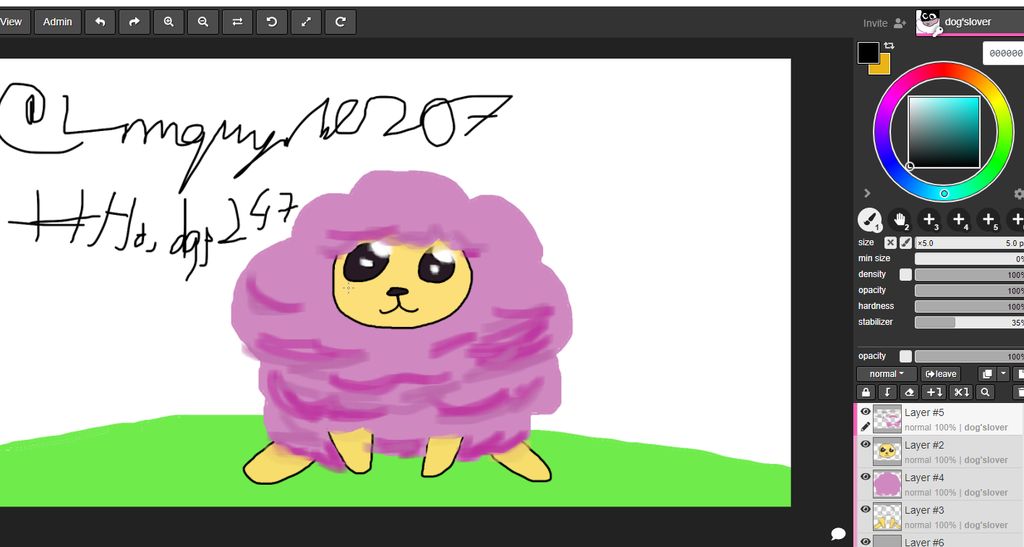
Task: Pick the black foreground color swatch
Action: (868, 52)
